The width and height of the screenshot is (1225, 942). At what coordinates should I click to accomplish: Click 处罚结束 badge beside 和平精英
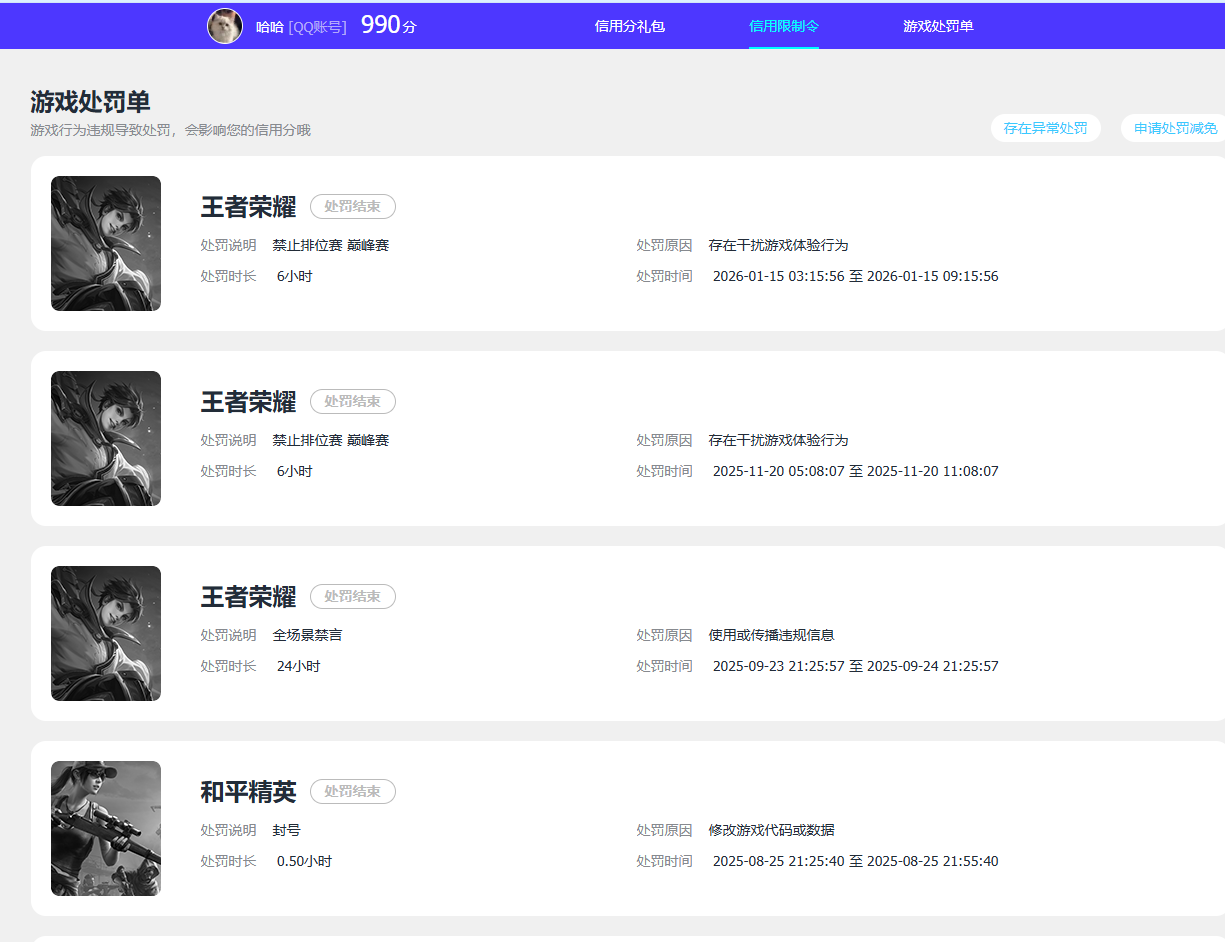pyautogui.click(x=353, y=791)
